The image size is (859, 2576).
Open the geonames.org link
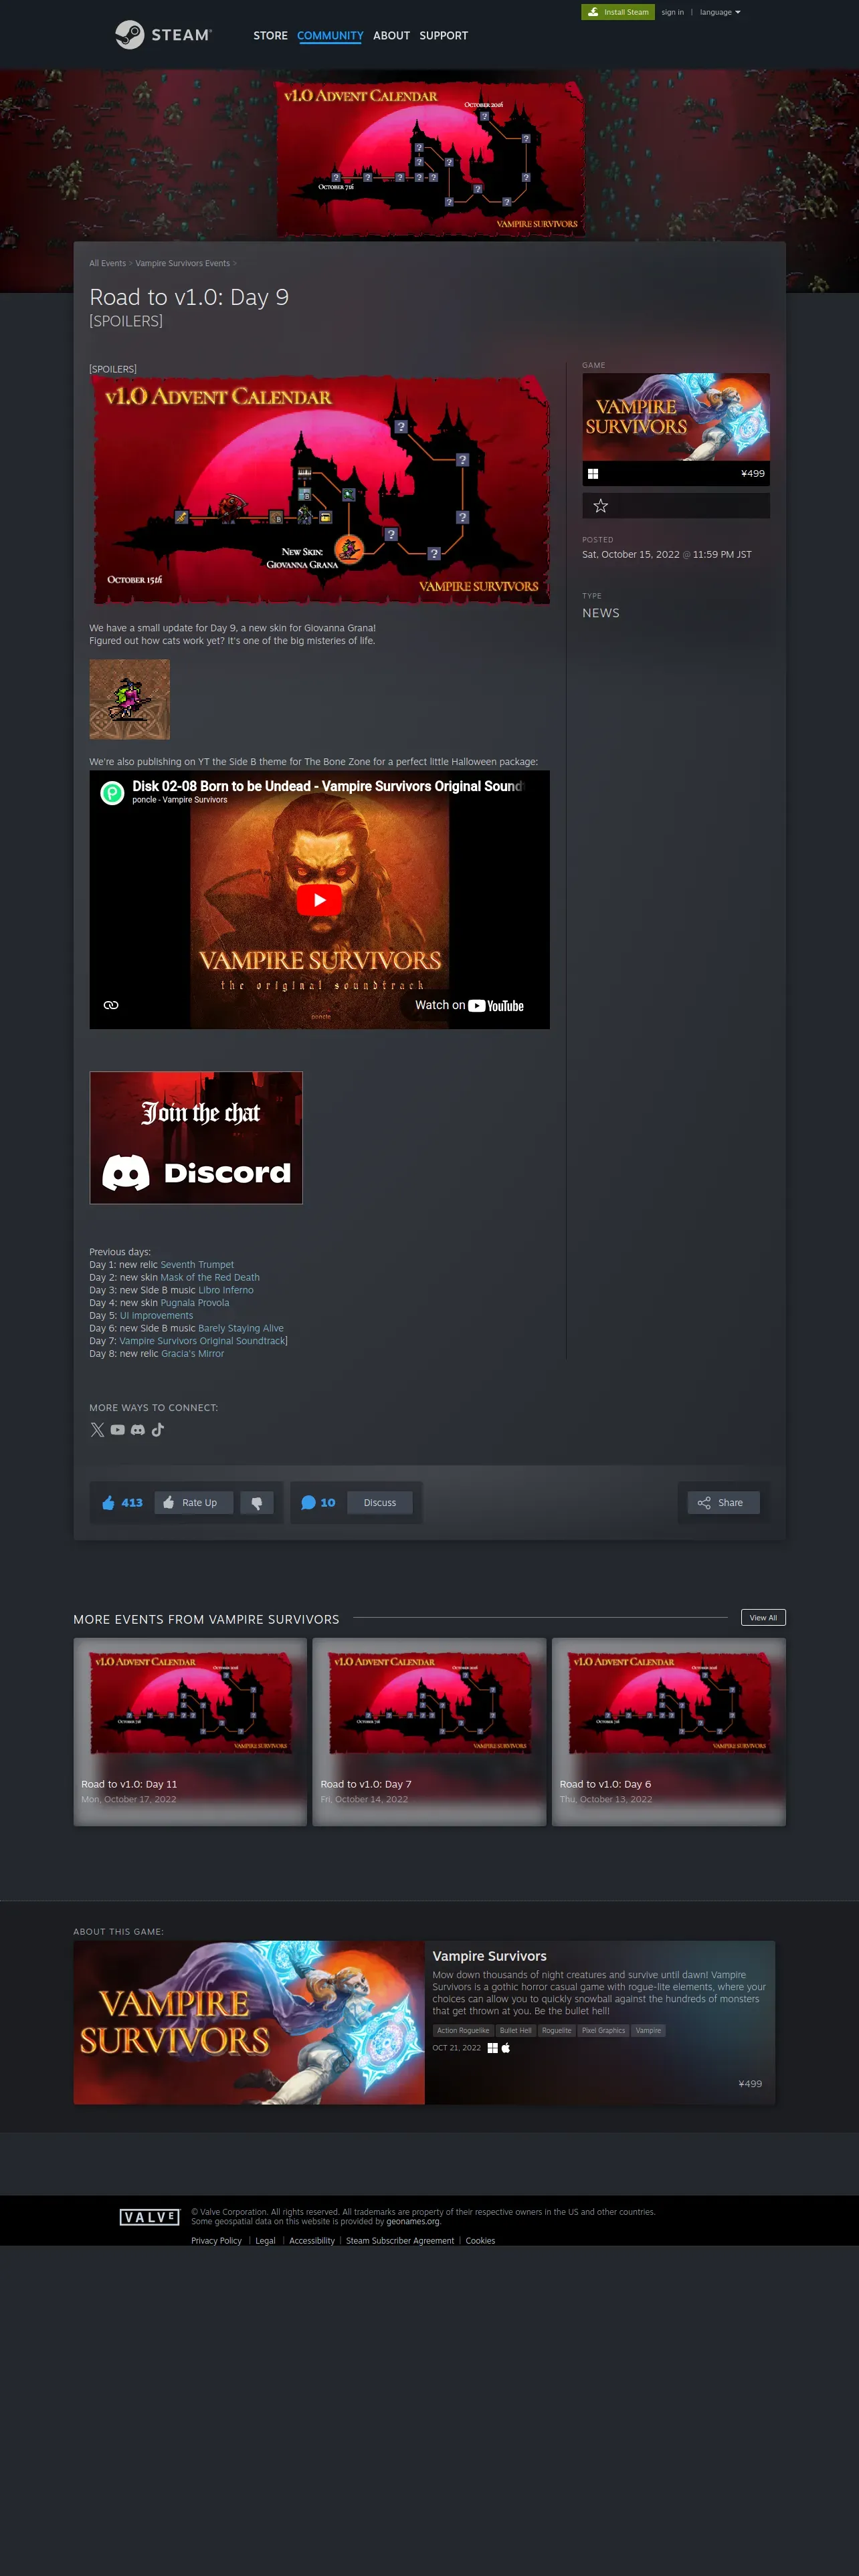413,2222
